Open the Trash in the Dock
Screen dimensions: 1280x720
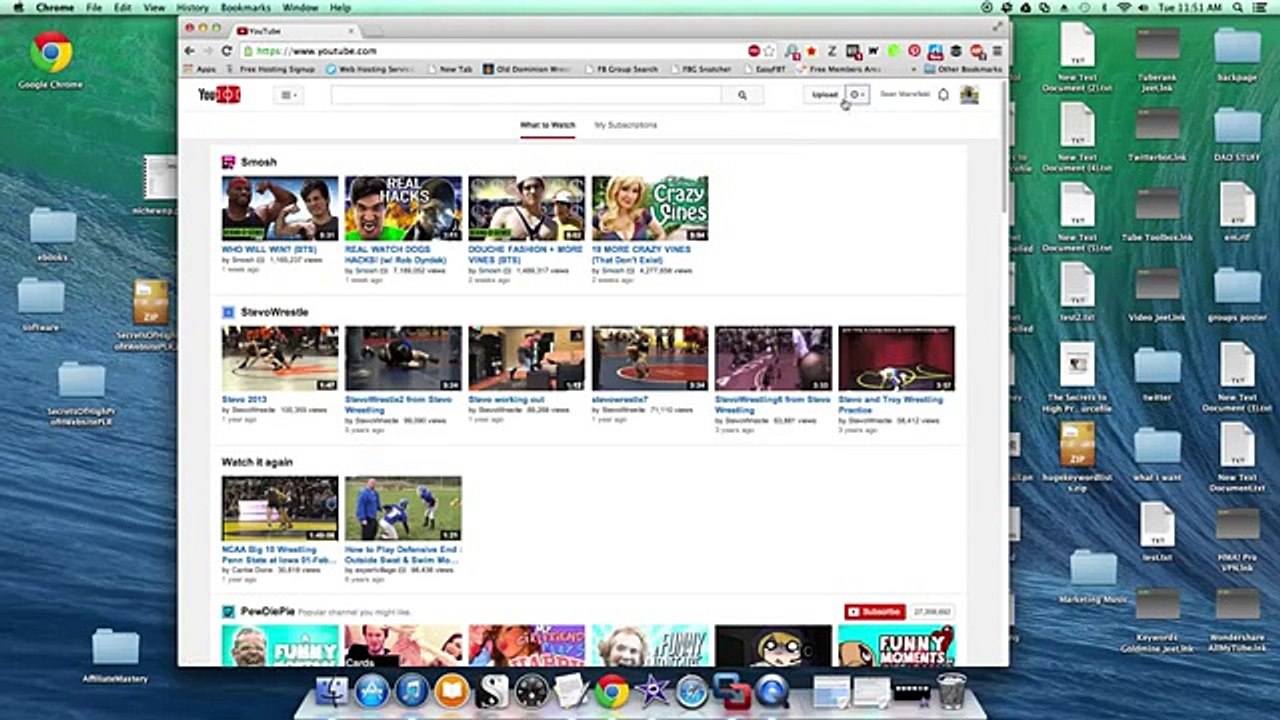951,690
